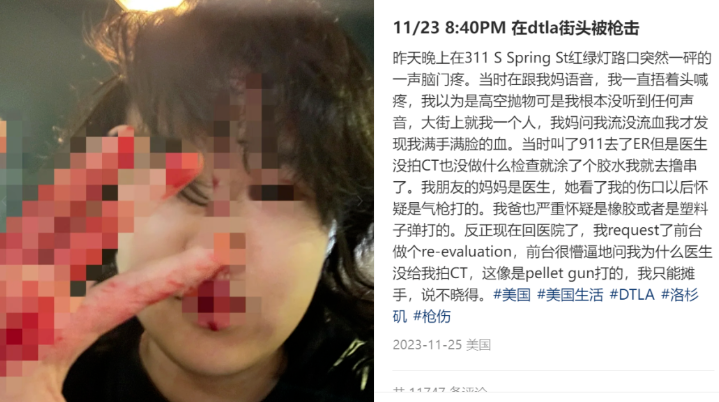Open the 11747 comments count line
The height and width of the screenshot is (402, 719).
click(440, 392)
